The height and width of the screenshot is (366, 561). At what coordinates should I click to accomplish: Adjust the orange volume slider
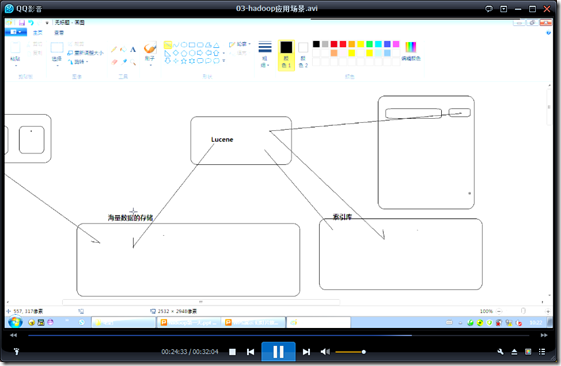[x=351, y=352]
